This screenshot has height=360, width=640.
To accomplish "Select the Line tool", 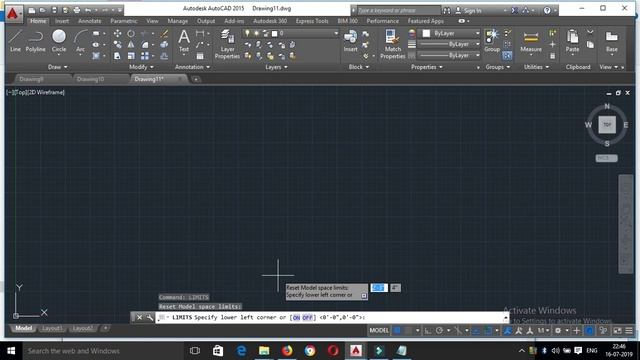I will pyautogui.click(x=15, y=41).
